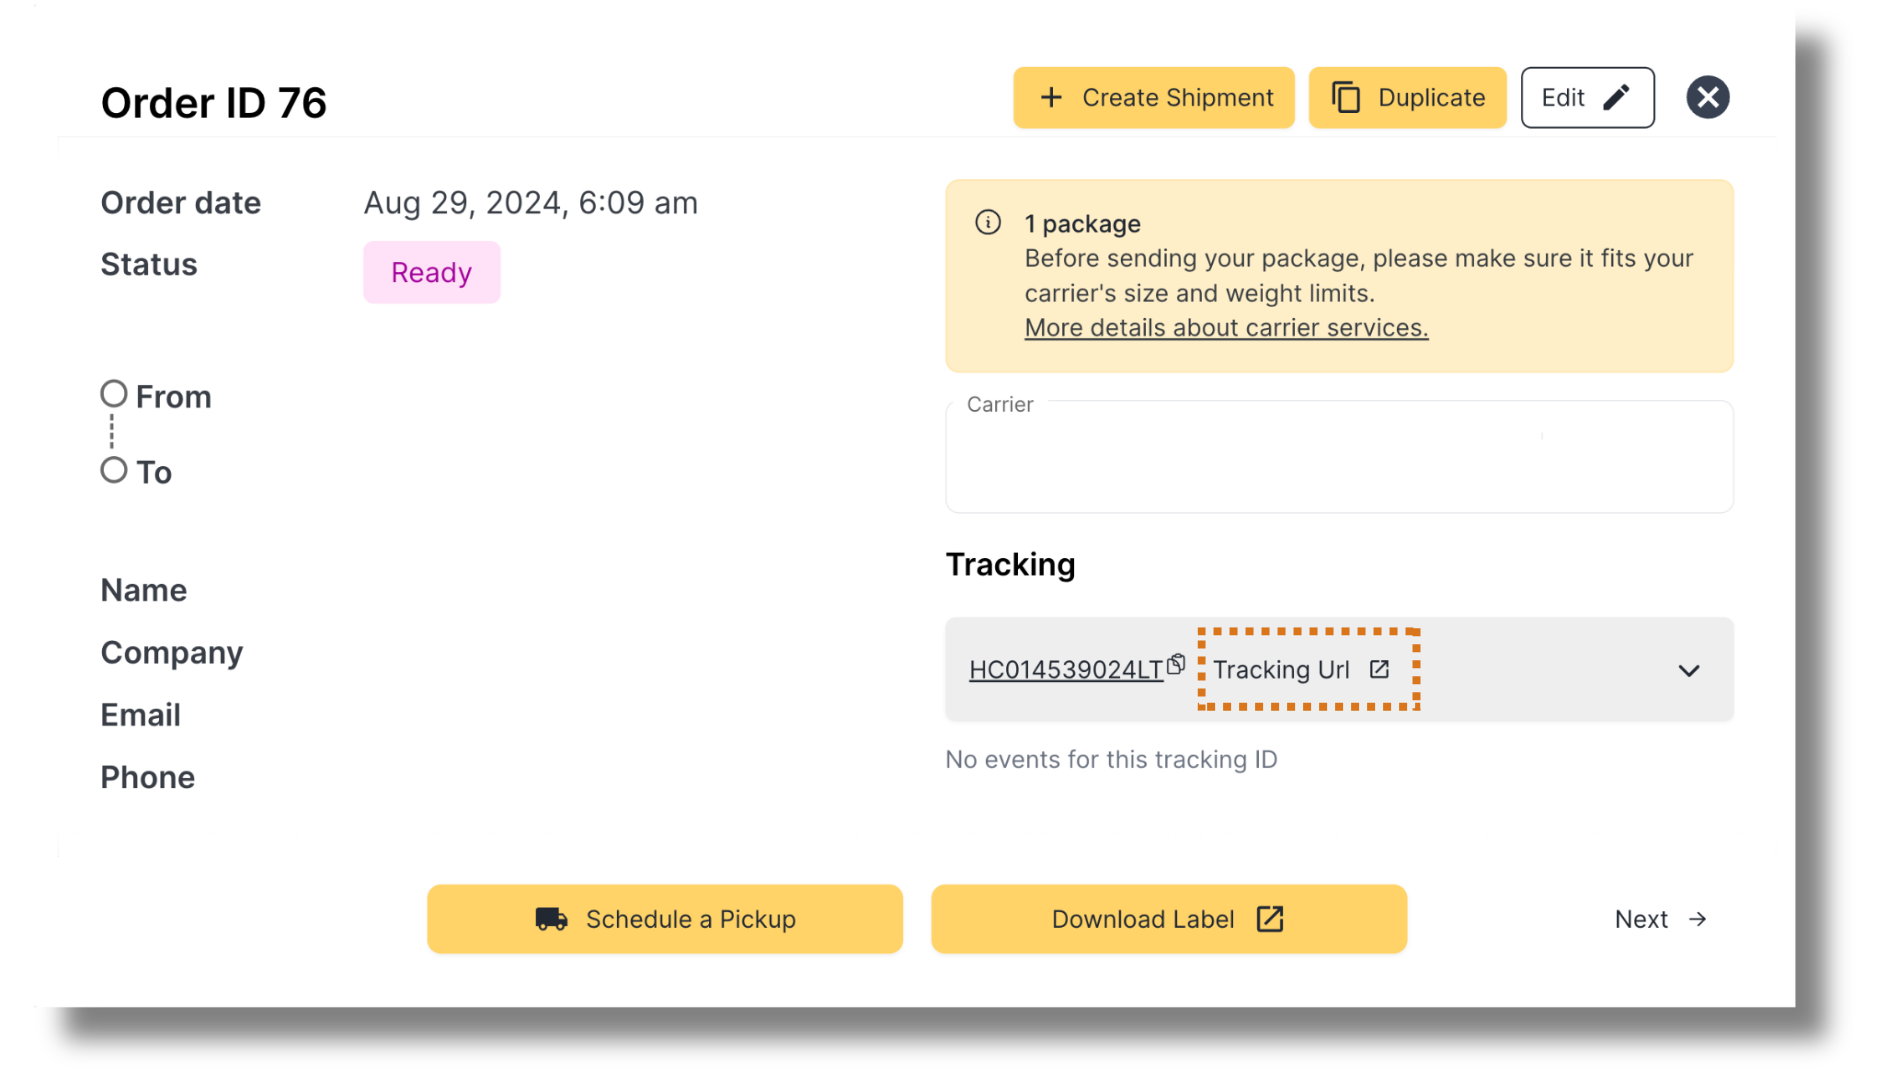The width and height of the screenshot is (1890, 1078).
Task: Click the tracking number HC014539024LT link
Action: 1065,670
